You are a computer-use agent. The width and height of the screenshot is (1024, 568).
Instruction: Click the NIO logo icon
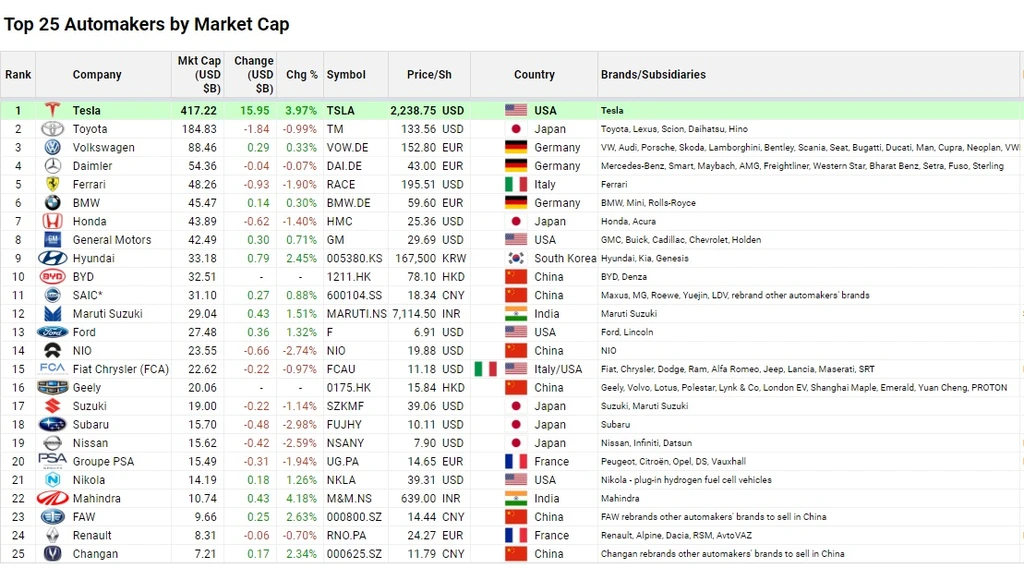coord(52,351)
